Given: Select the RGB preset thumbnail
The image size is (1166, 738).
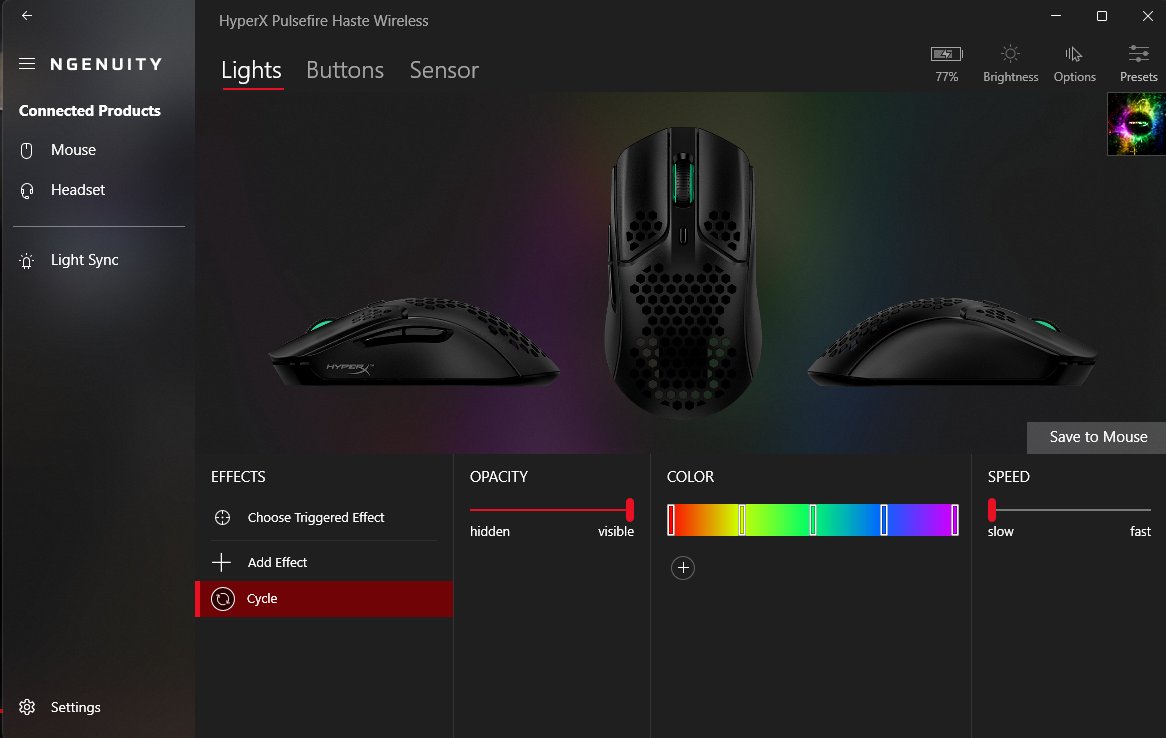Looking at the screenshot, I should pos(1136,123).
